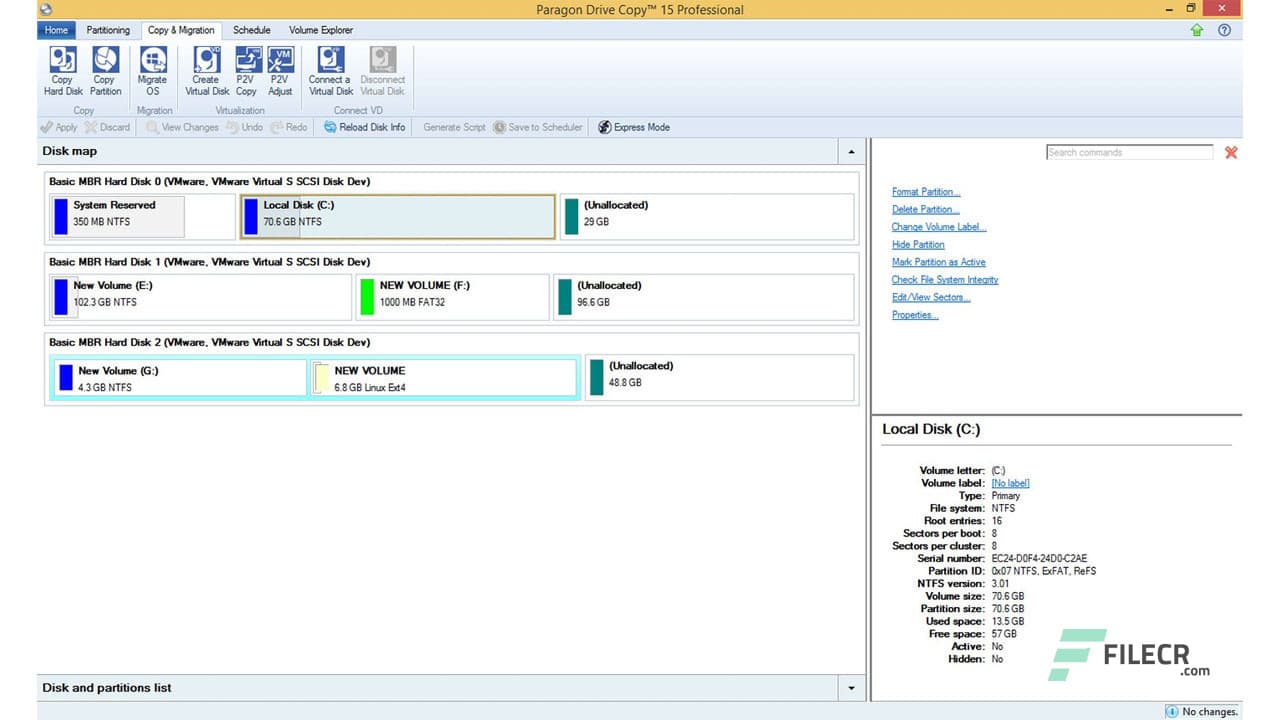Screen dimensions: 1280x720
Task: Mark the partition as active
Action: pos(938,261)
